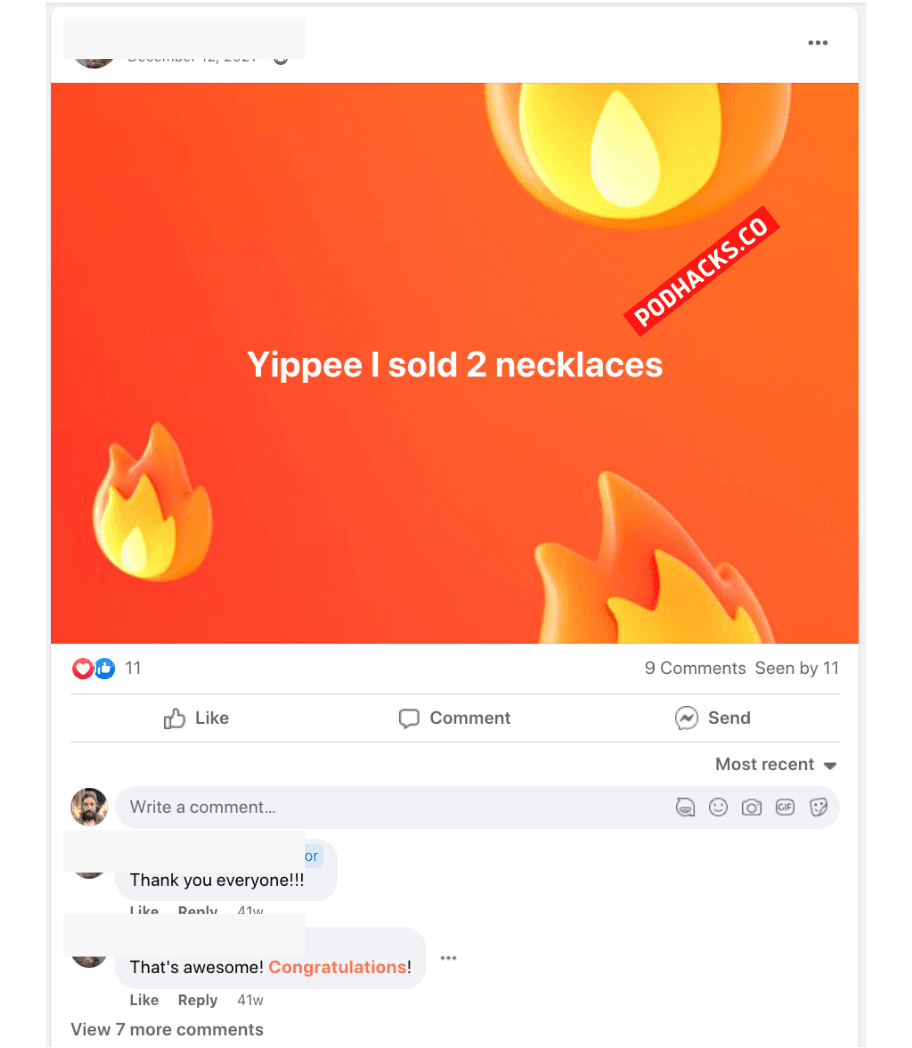Image resolution: width=912 pixels, height=1048 pixels.
Task: Click the Messenger Send icon
Action: click(x=686, y=718)
